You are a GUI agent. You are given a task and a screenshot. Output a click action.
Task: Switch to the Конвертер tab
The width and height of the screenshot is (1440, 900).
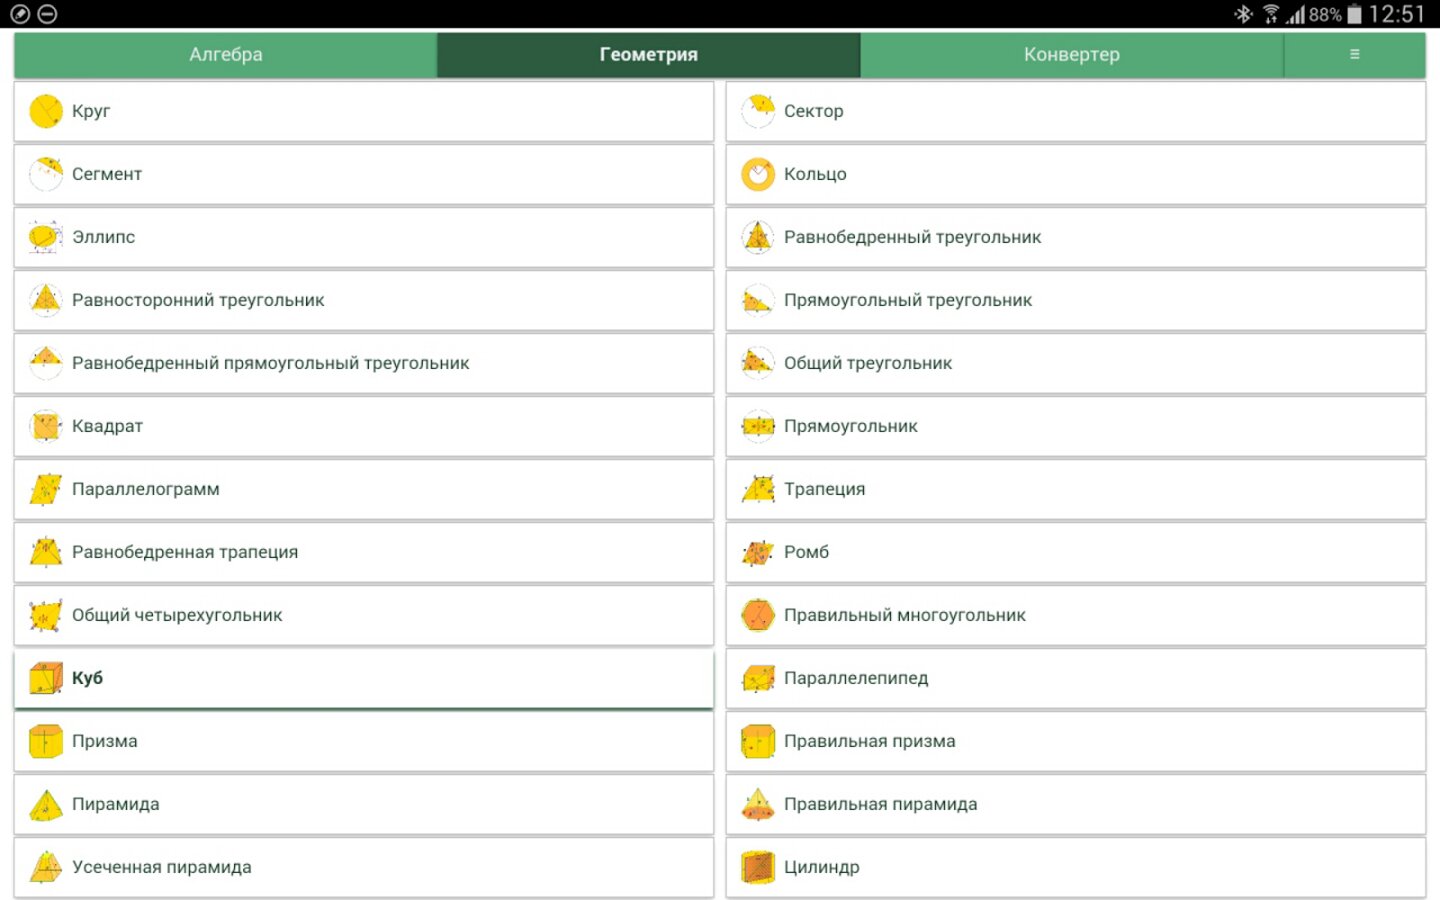tap(1071, 54)
